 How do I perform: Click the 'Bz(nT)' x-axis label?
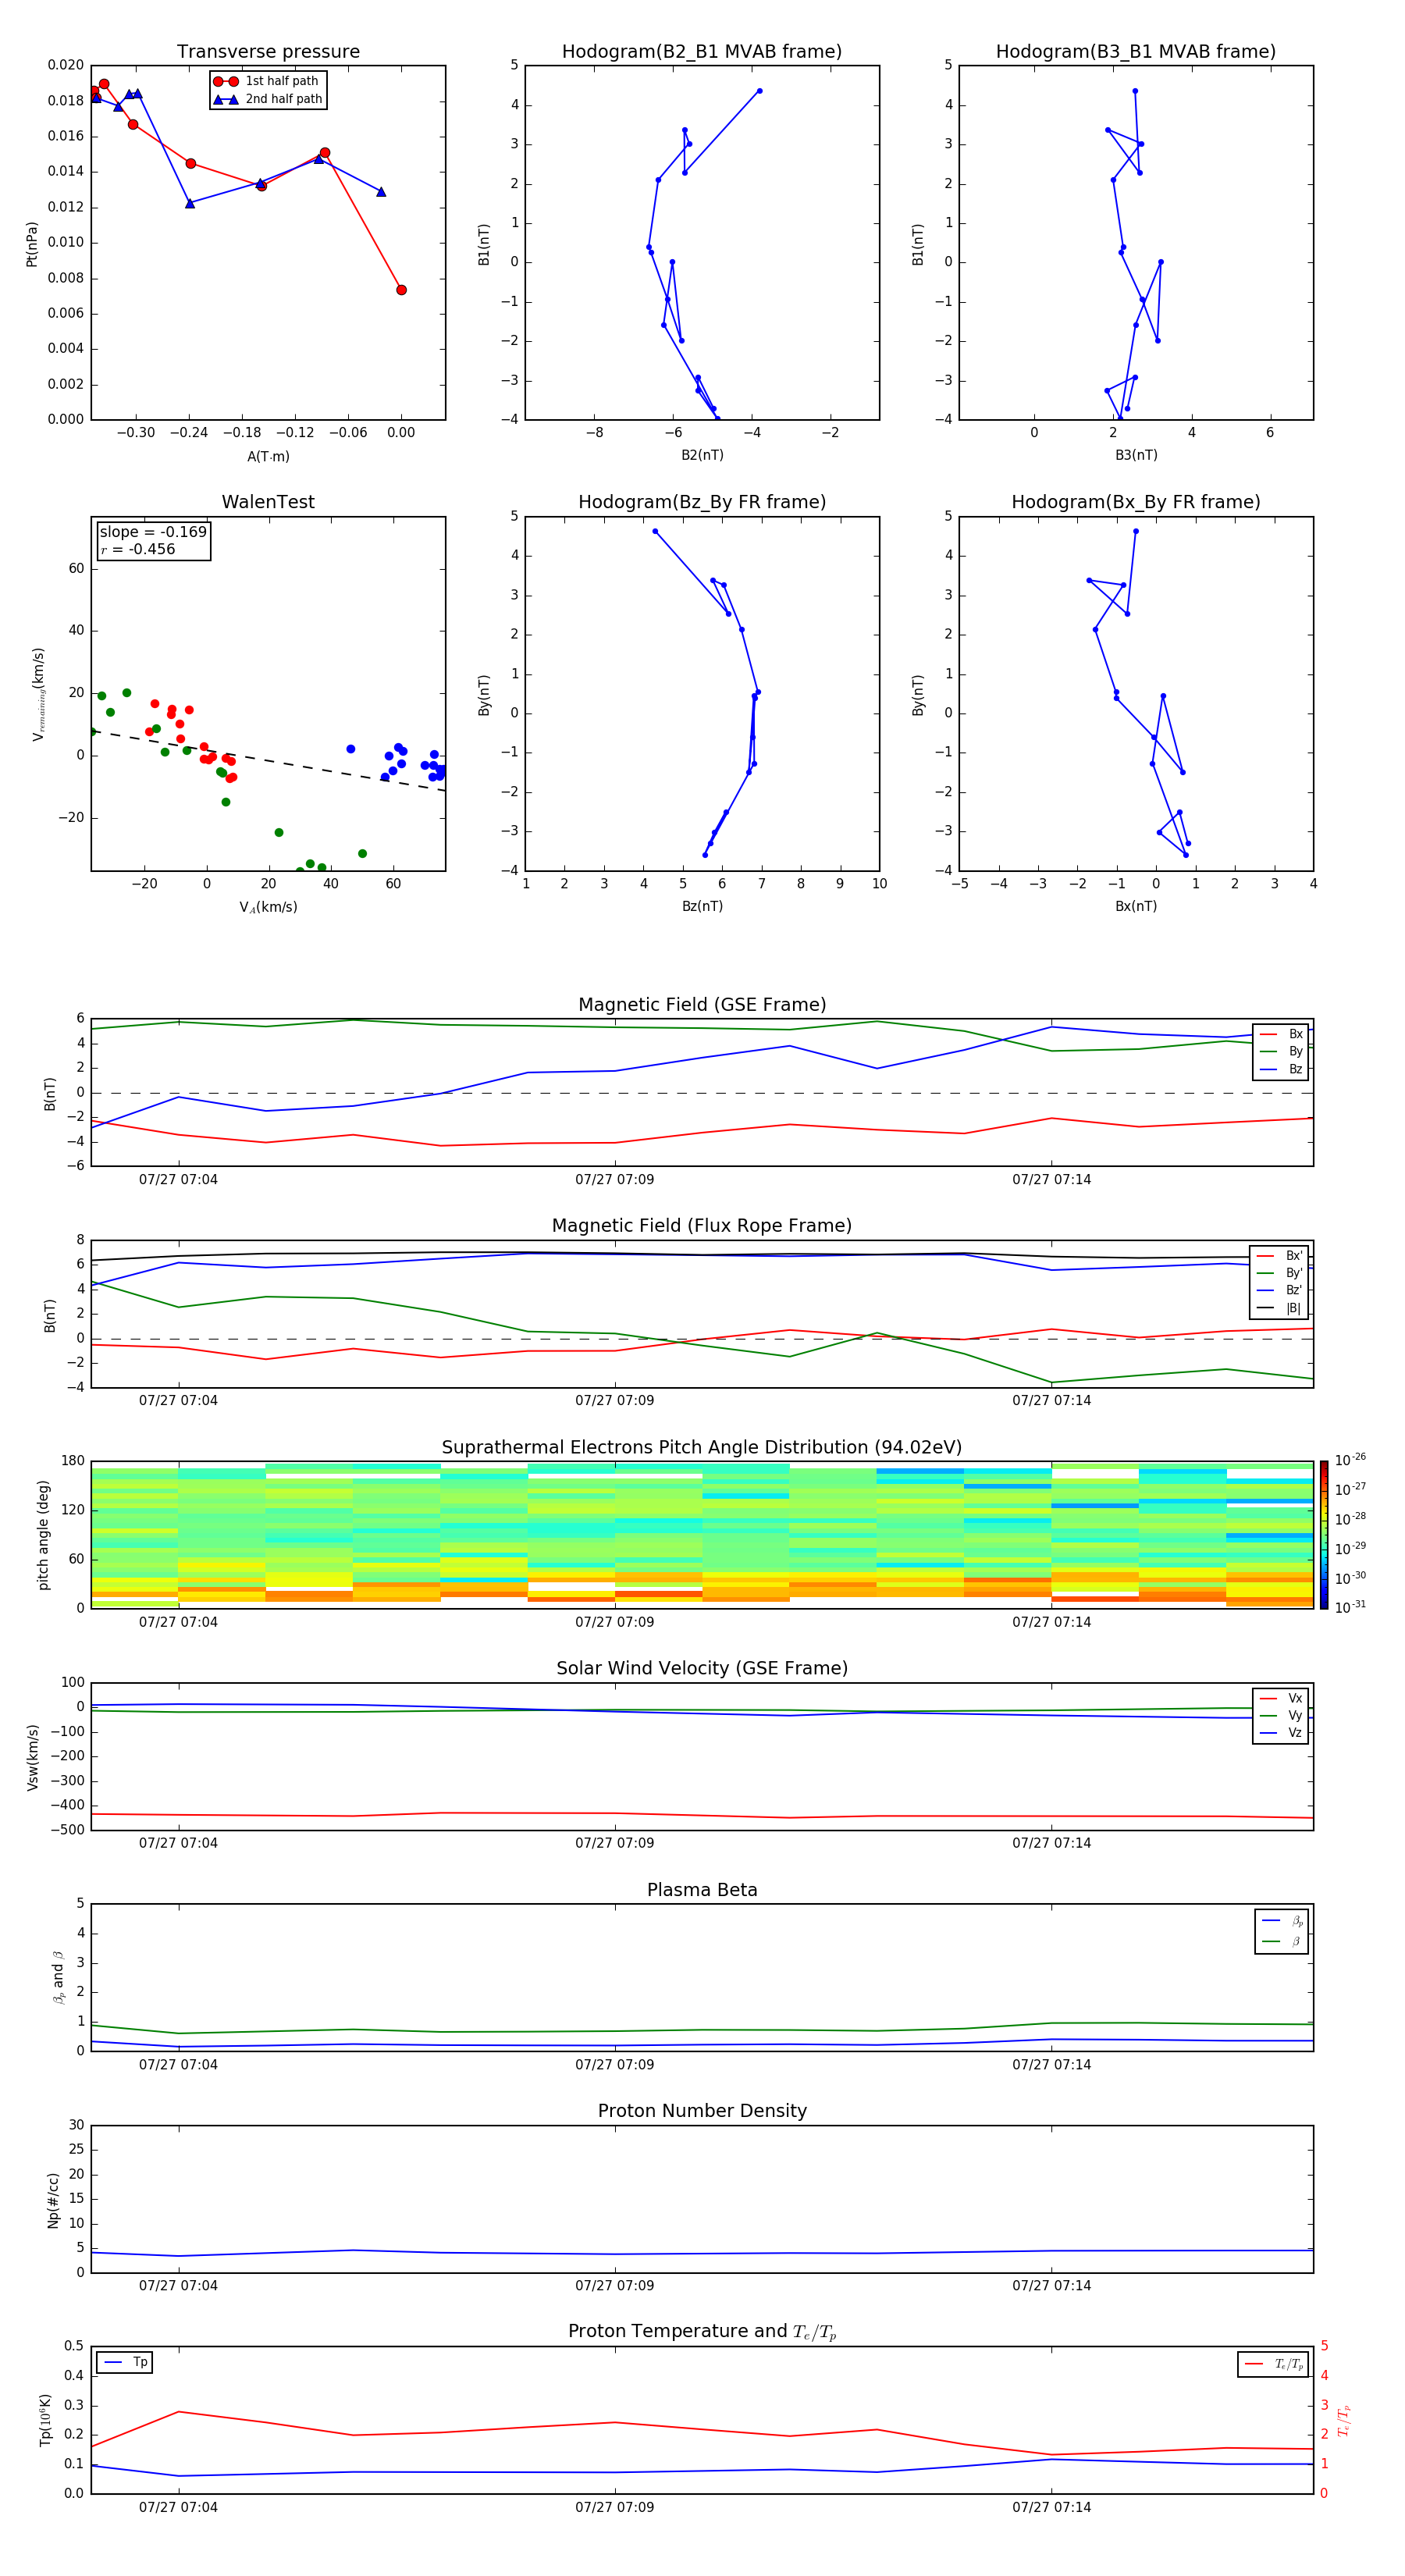(x=702, y=906)
